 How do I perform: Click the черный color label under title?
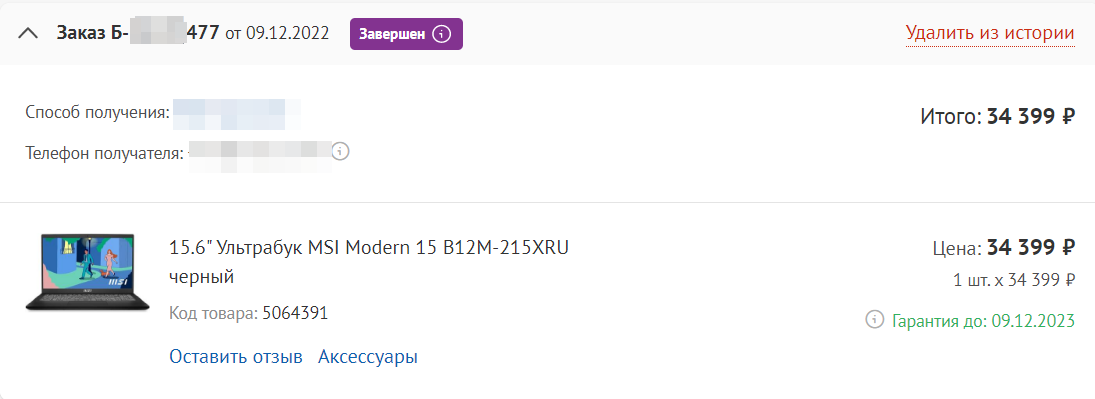(201, 277)
